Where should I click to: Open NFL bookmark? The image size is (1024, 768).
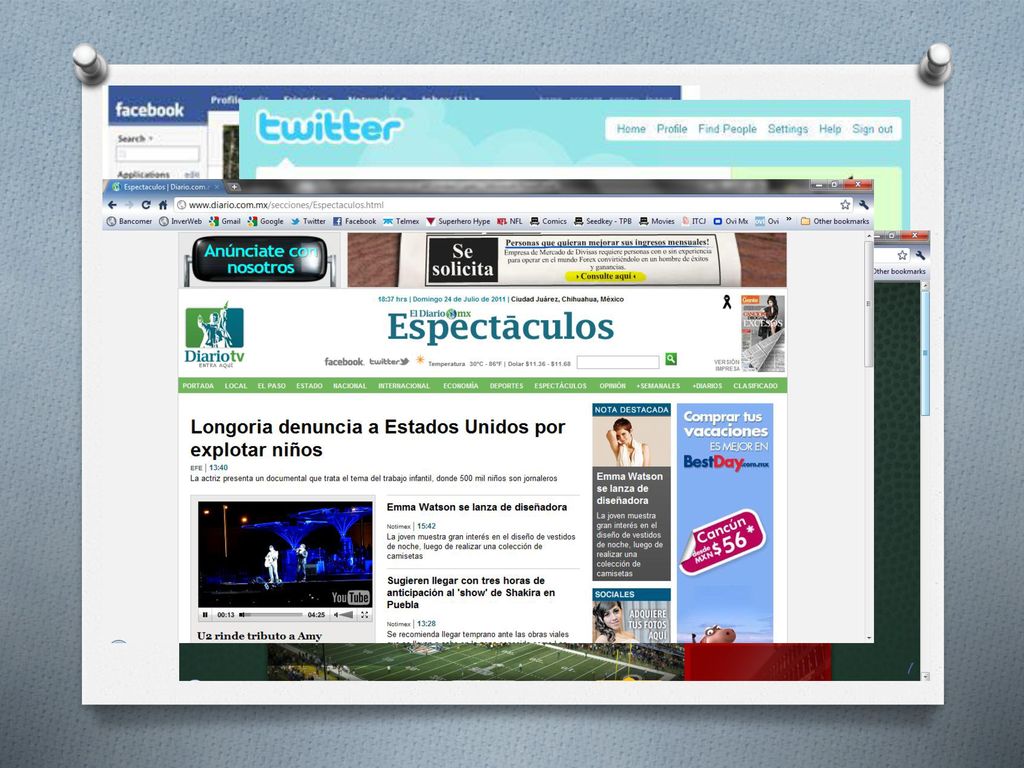[510, 221]
